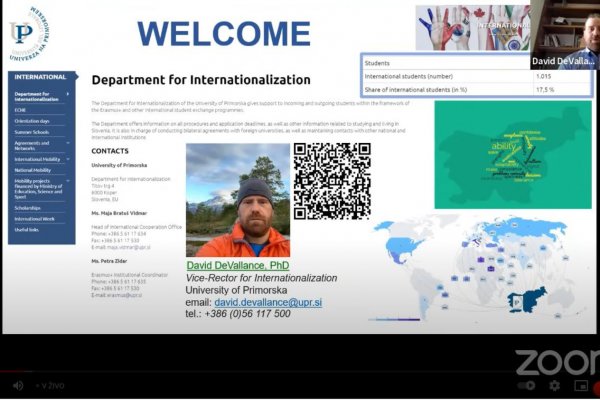The image size is (600, 400).
Task: Open the player settings gear
Action: click(x=555, y=385)
